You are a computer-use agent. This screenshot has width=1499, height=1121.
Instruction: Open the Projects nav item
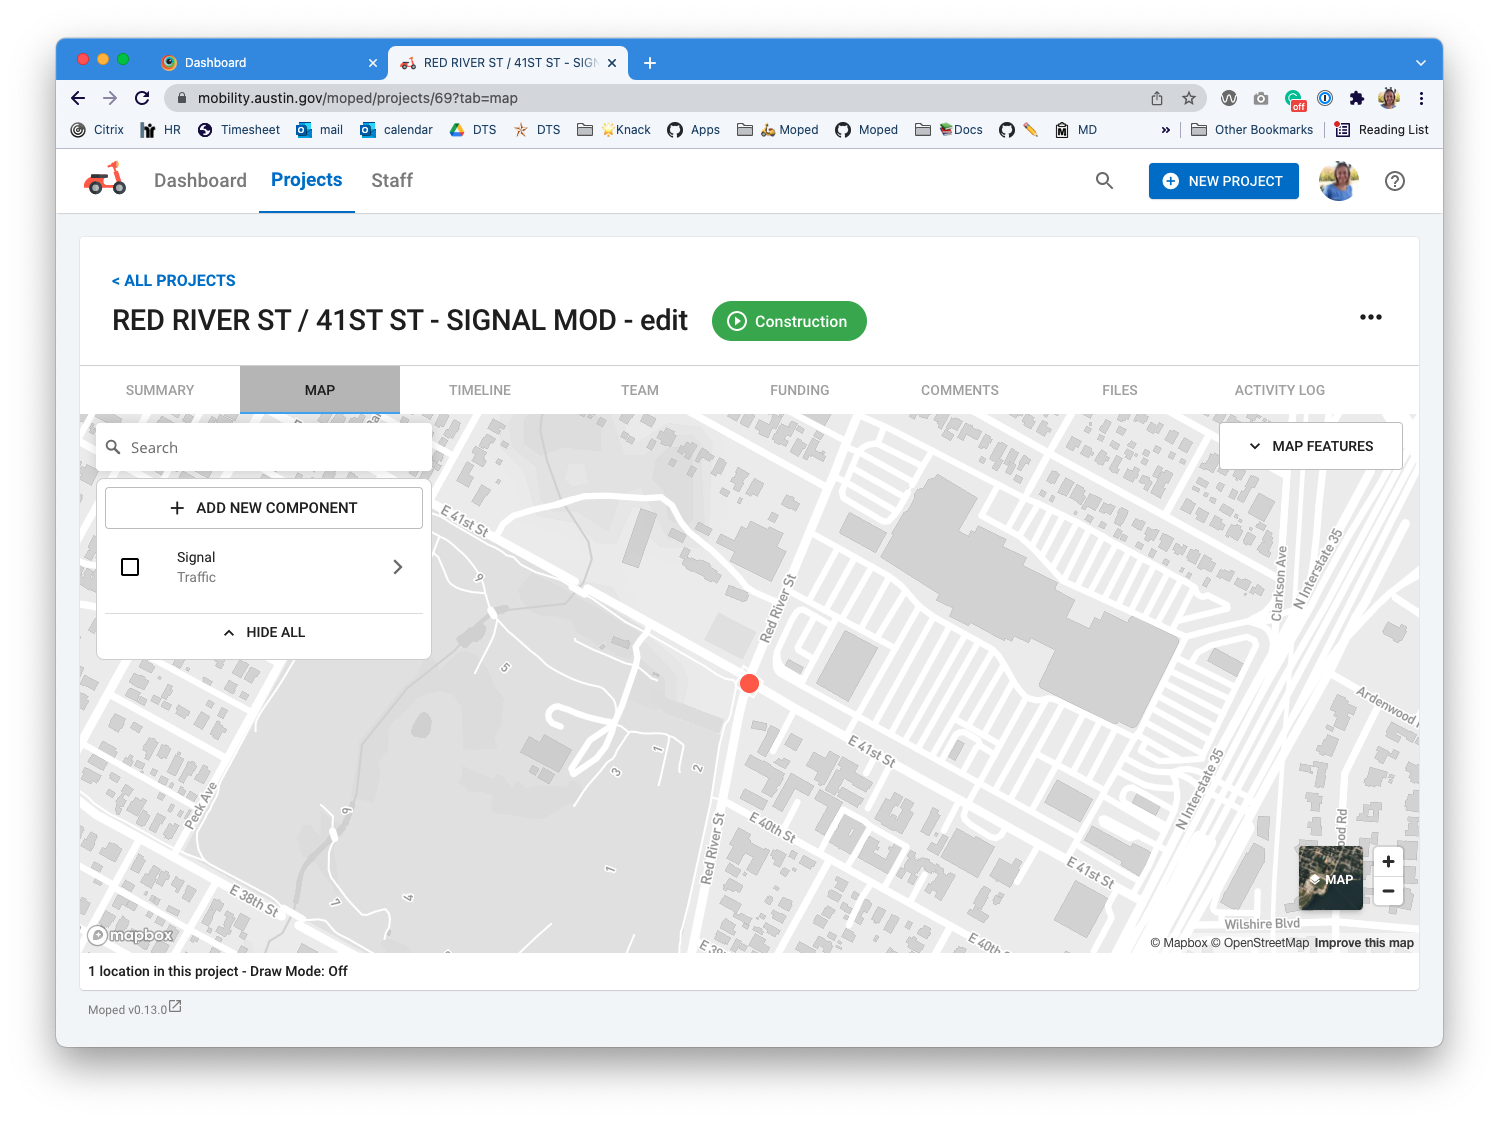point(307,180)
